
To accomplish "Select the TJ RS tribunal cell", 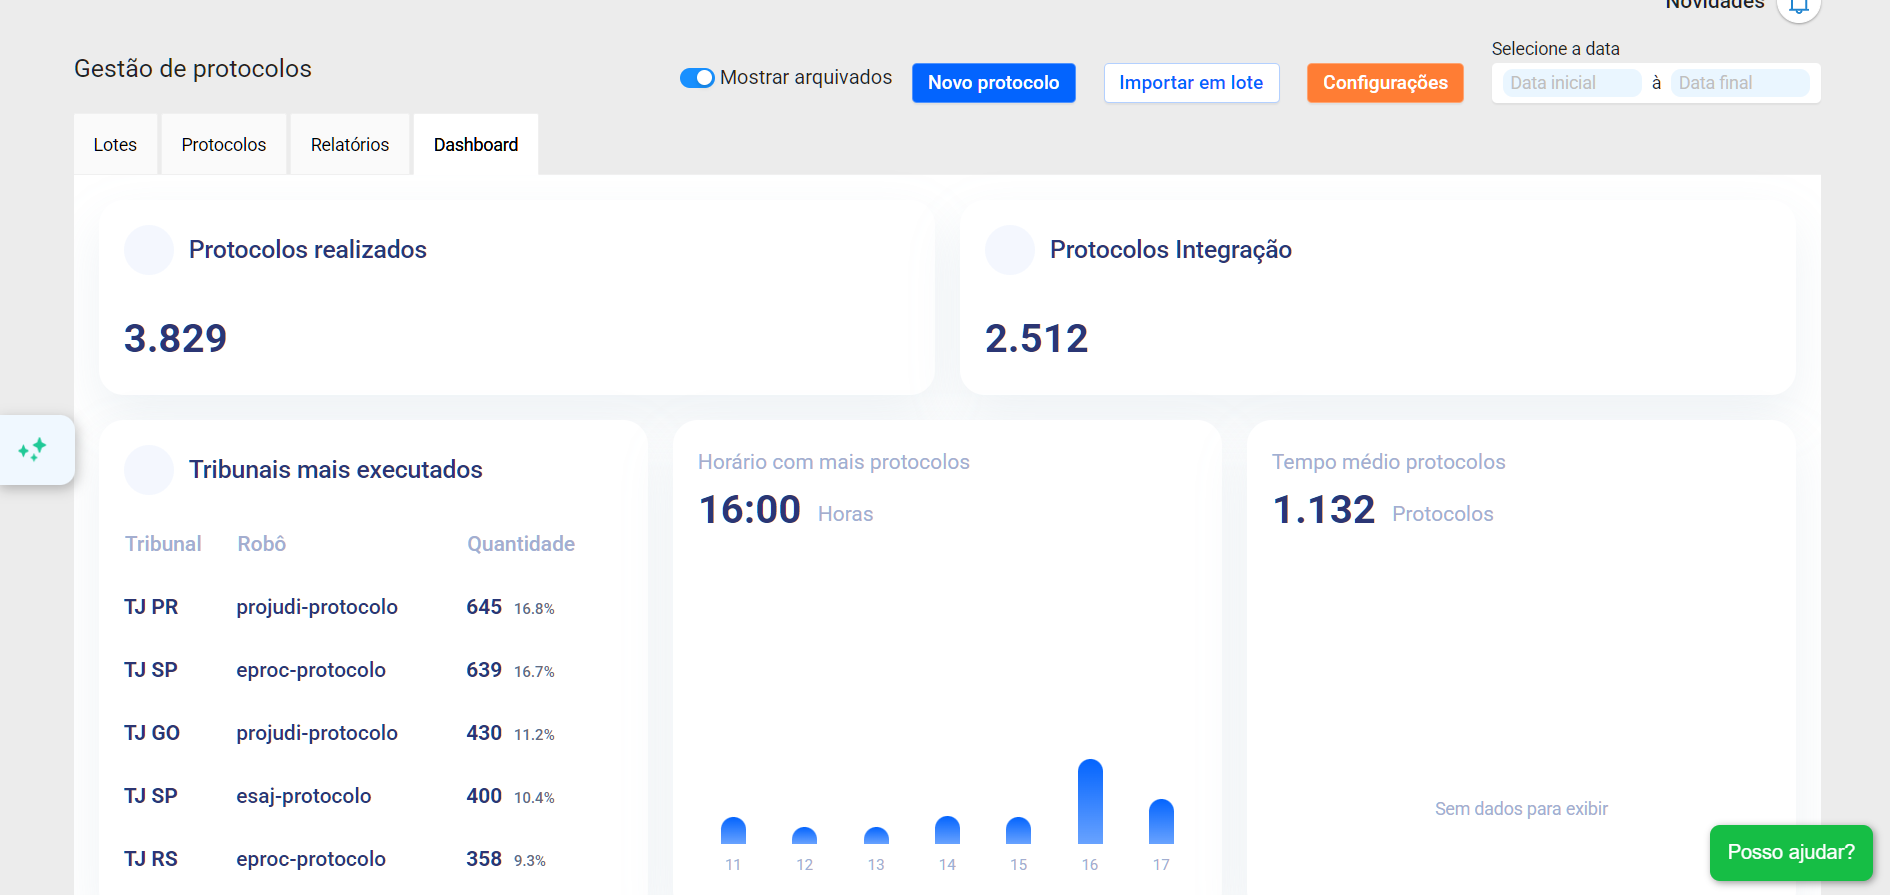I will (x=151, y=859).
